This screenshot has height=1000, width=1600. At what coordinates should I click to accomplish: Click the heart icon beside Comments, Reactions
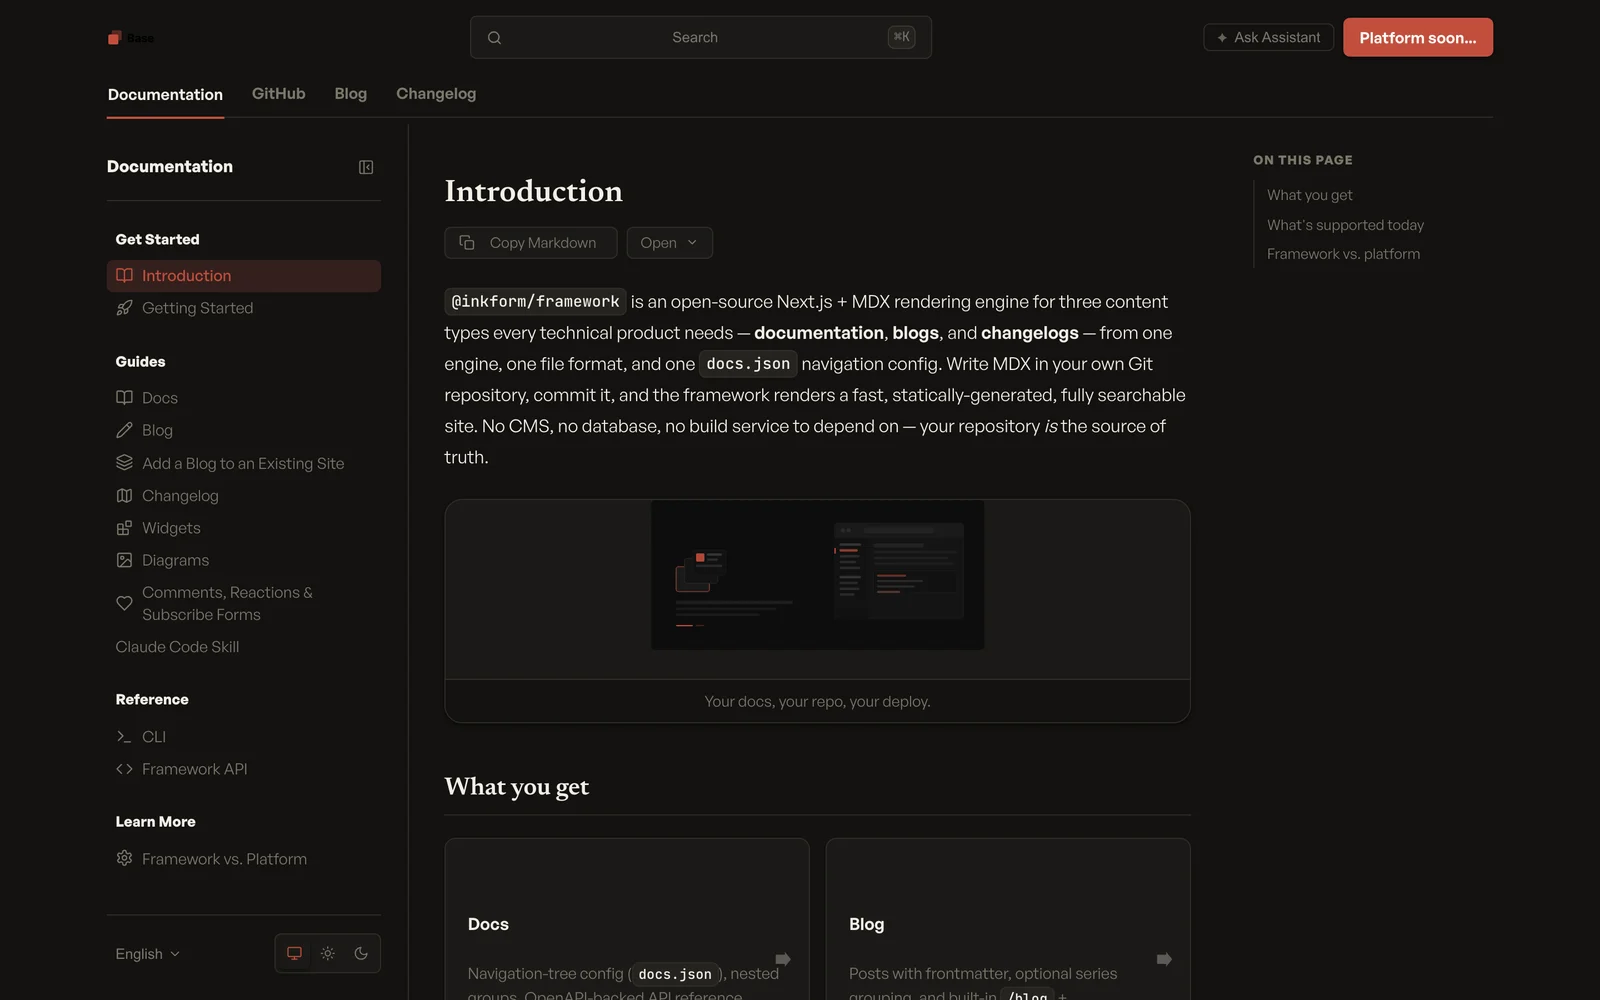124,603
